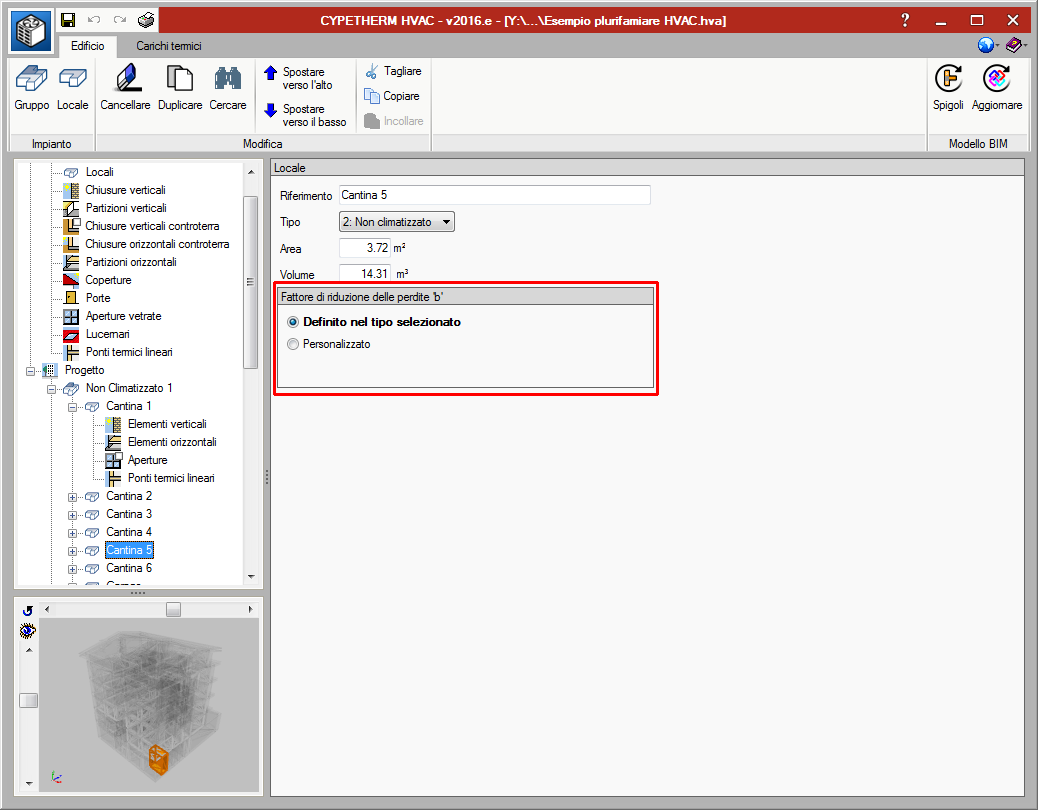The image size is (1038, 810).
Task: Click the Riferimento field 'Cantina 5'
Action: pyautogui.click(x=495, y=195)
